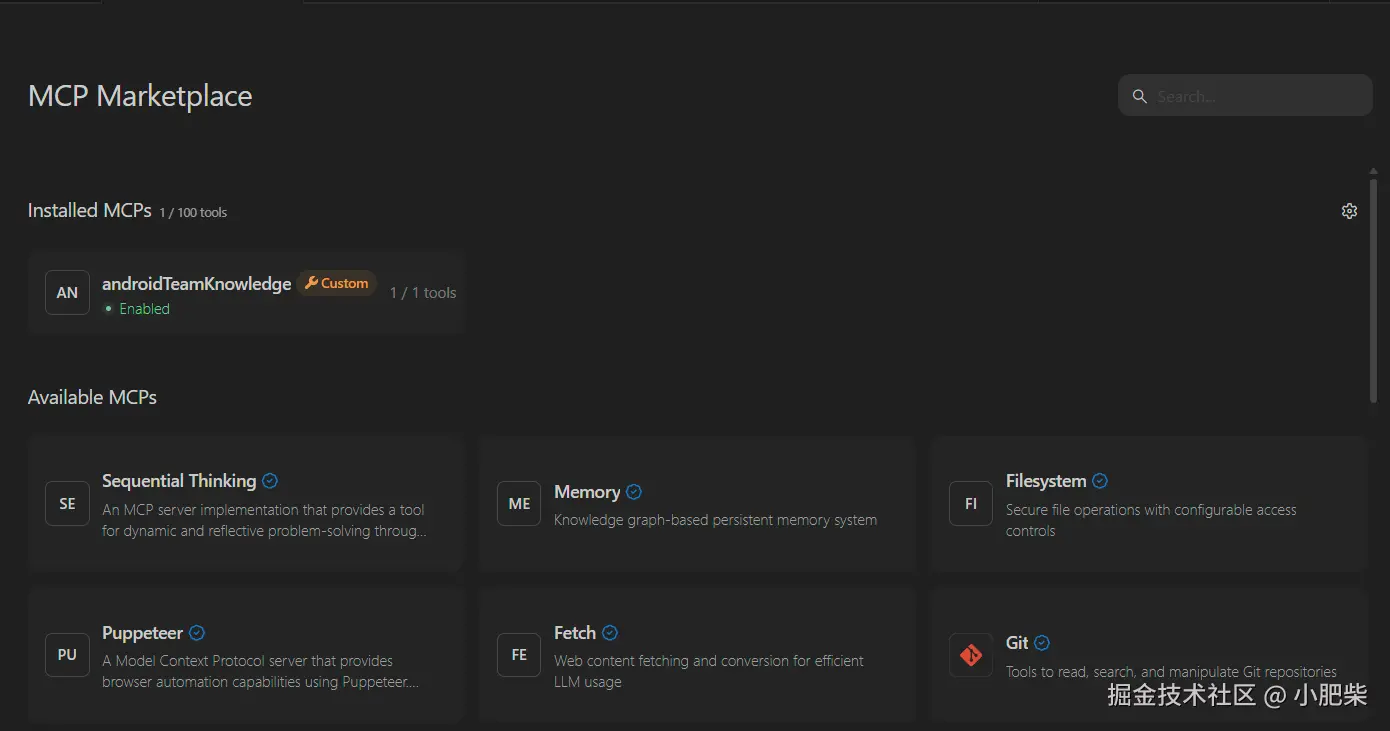The image size is (1390, 731).
Task: Click the ME icon for Memory
Action: [x=519, y=504]
